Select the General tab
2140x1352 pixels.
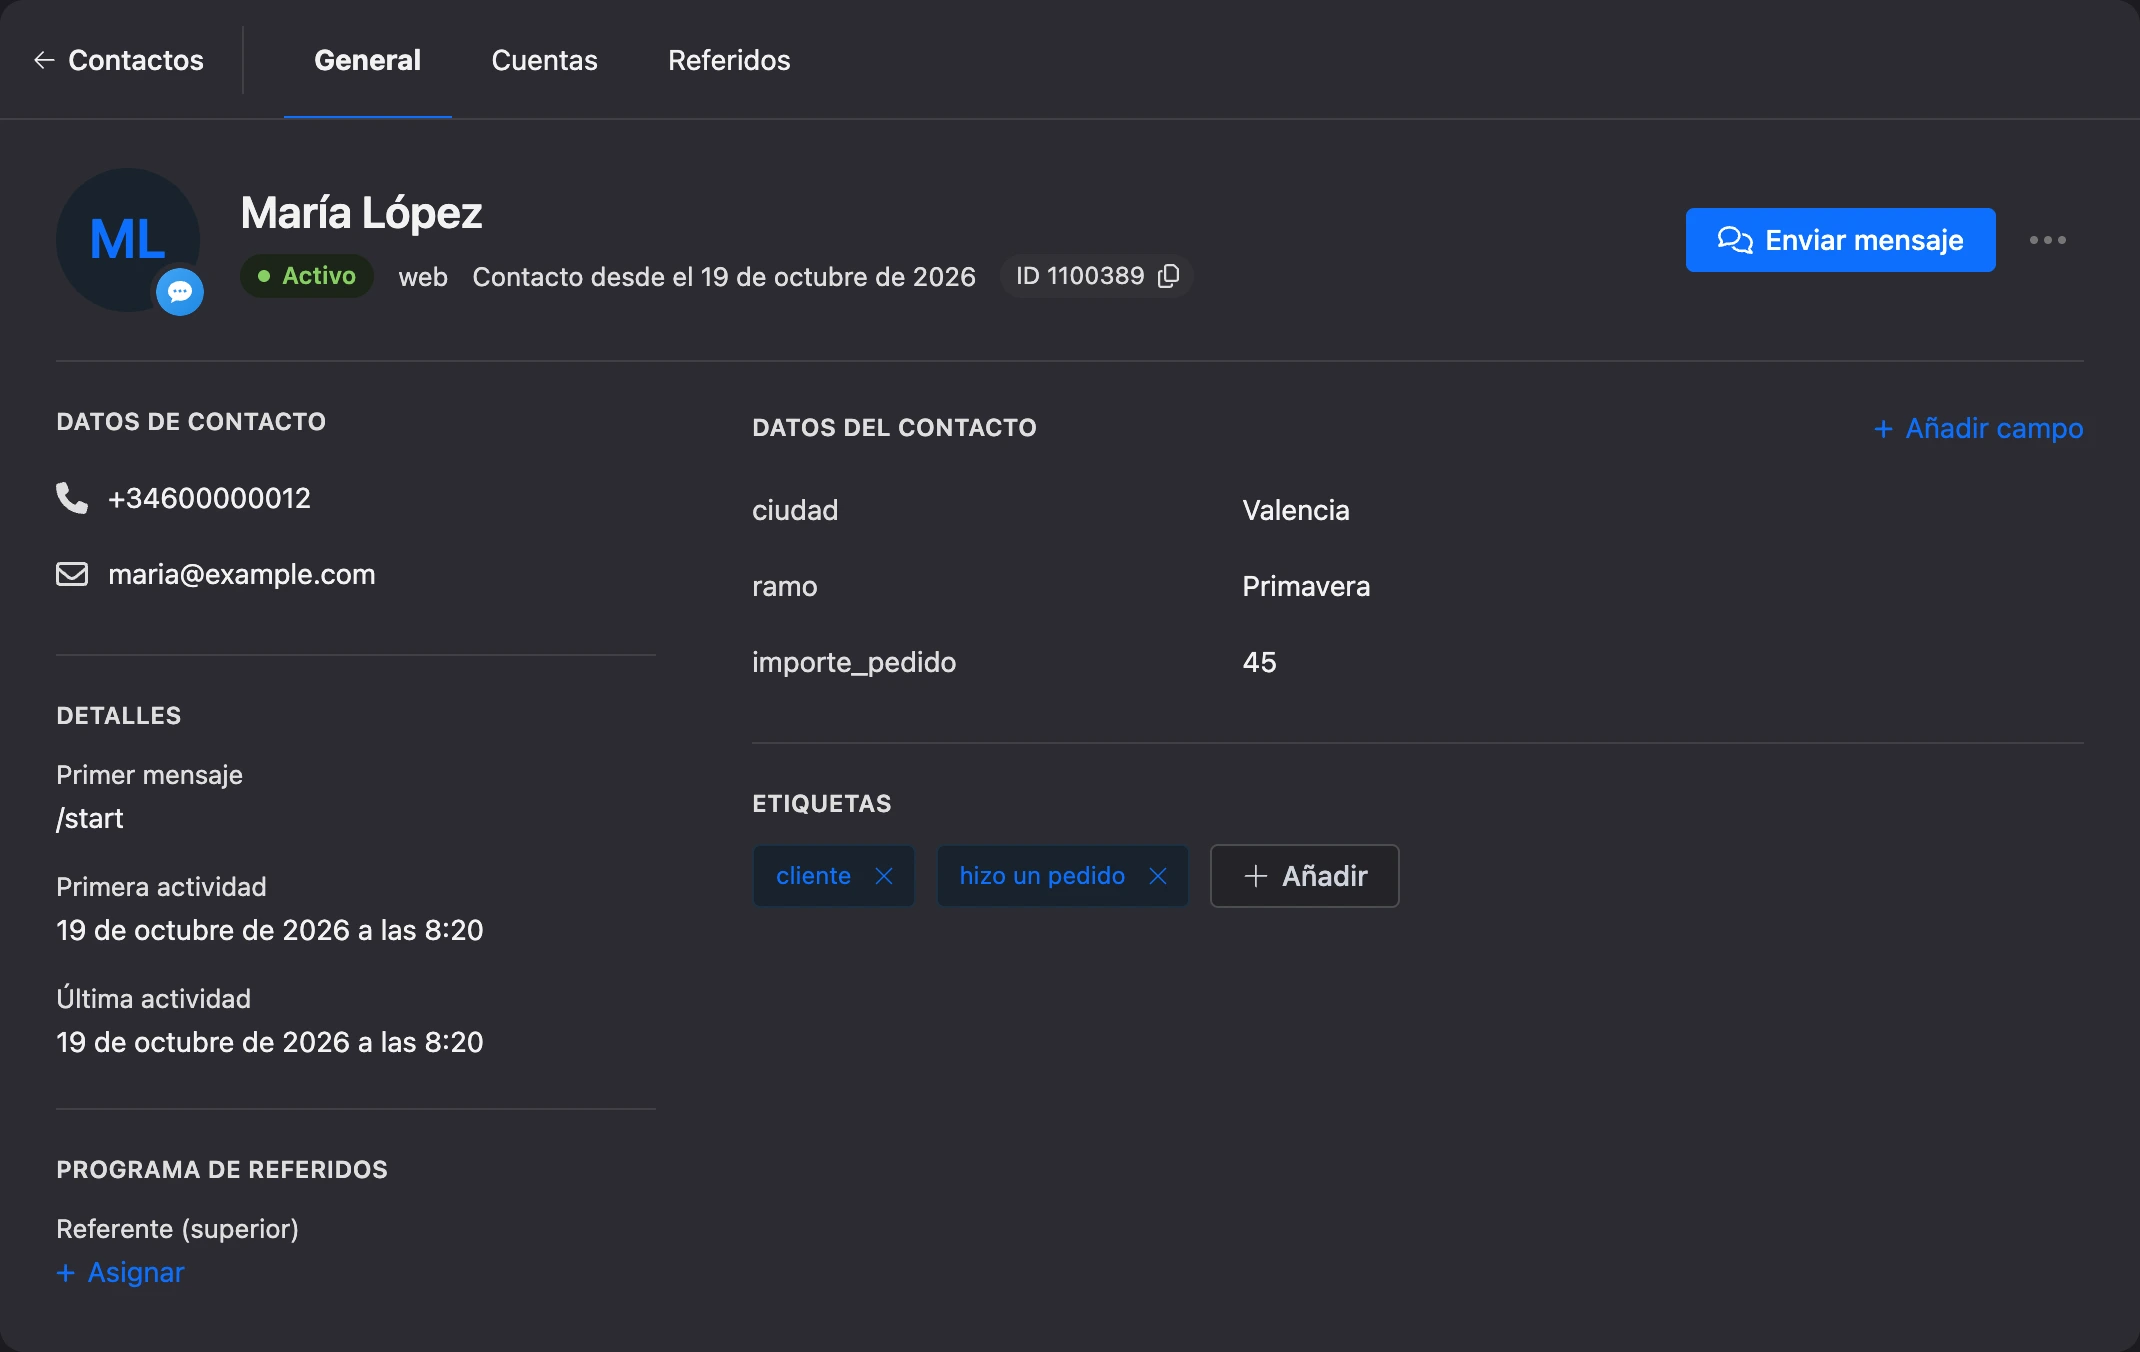367,60
